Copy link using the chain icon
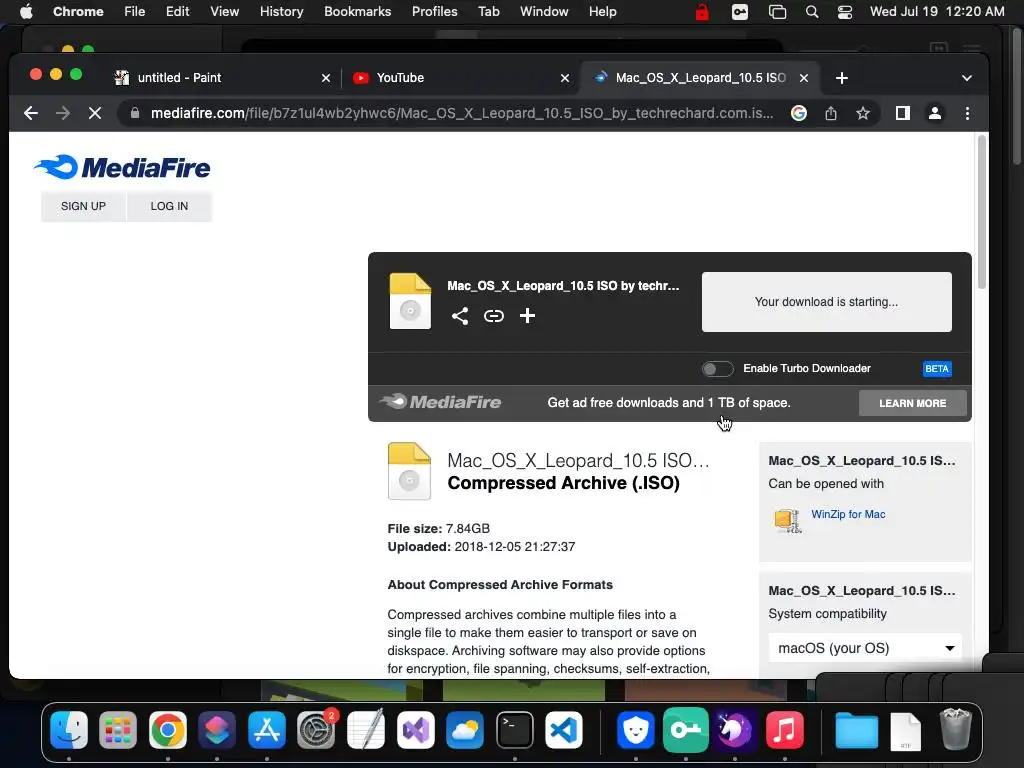This screenshot has width=1024, height=768. point(494,316)
